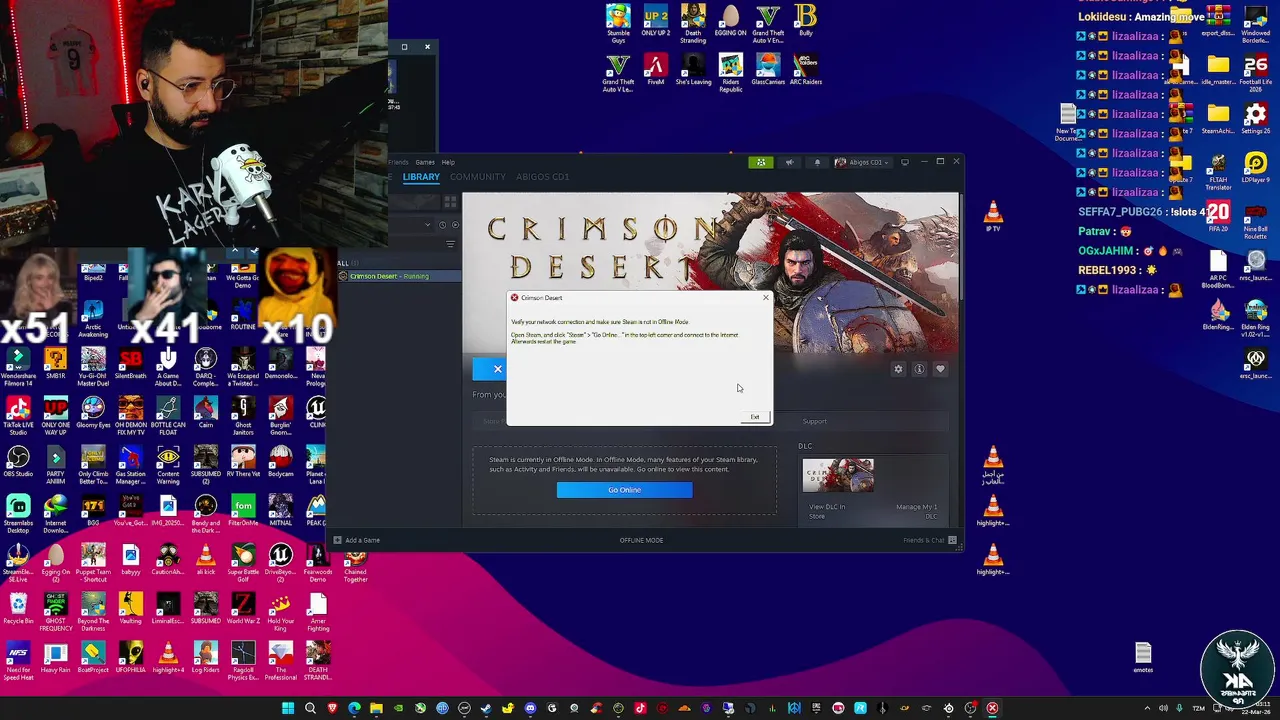This screenshot has width=1280, height=720.
Task: Switch to the LIBRARY tab
Action: coord(421,177)
